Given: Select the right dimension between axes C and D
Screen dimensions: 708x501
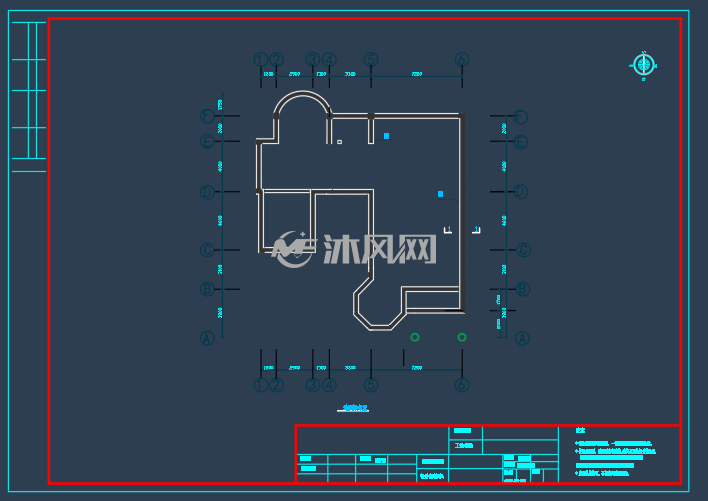Looking at the screenshot, I should [504, 221].
